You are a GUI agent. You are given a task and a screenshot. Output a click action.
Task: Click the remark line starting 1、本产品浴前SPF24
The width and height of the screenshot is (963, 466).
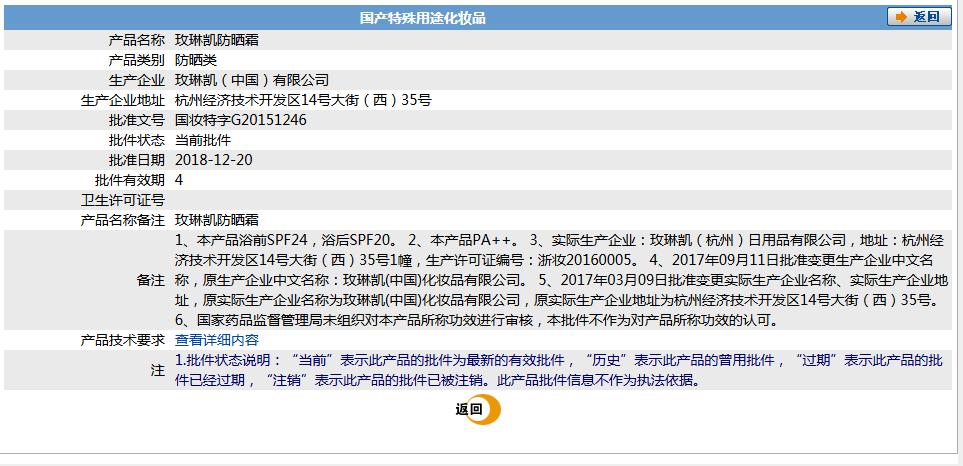coord(559,240)
